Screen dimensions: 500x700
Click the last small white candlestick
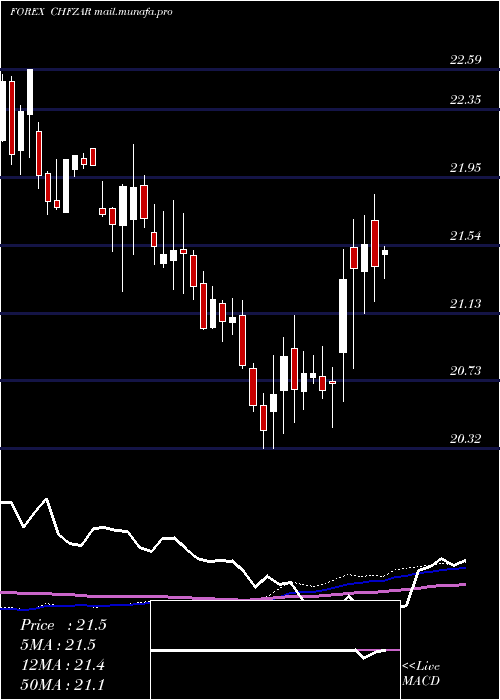(385, 253)
